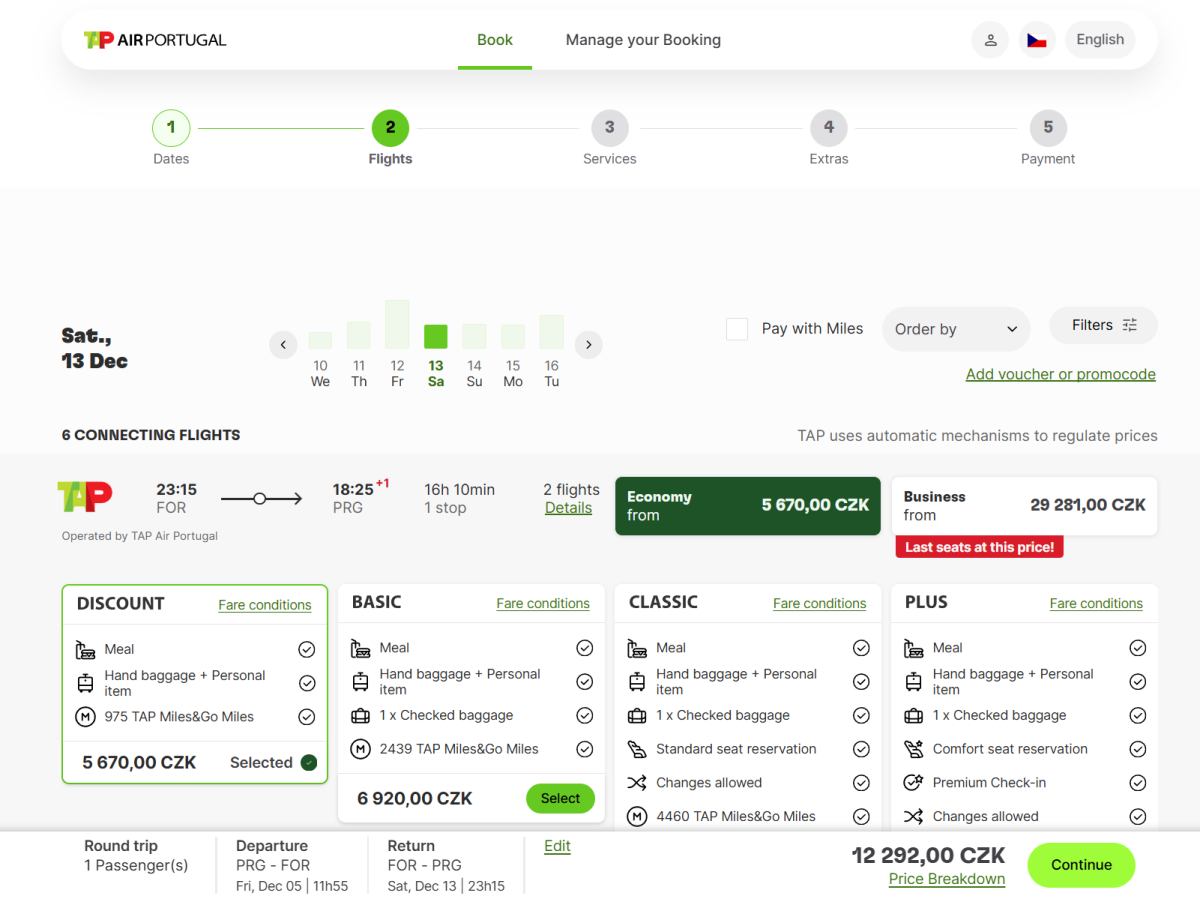Switch to Manage your Booking tab
1200x902 pixels.
[x=643, y=40]
